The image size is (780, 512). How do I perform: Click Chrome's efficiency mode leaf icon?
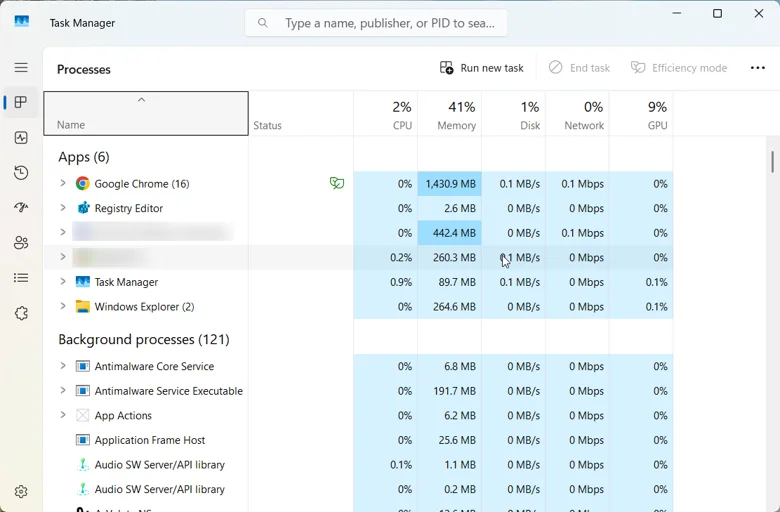click(x=337, y=183)
